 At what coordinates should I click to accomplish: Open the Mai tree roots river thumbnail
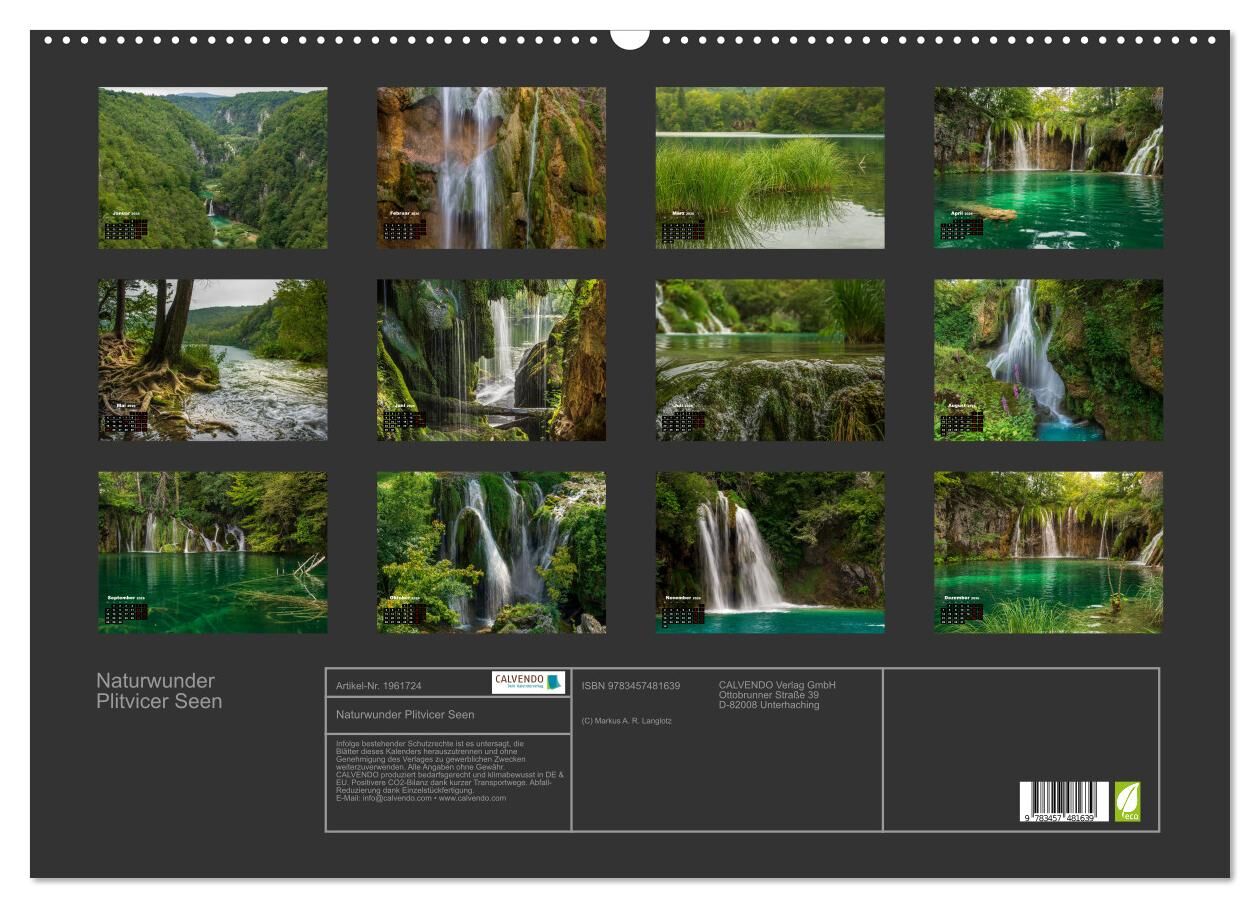click(x=212, y=360)
